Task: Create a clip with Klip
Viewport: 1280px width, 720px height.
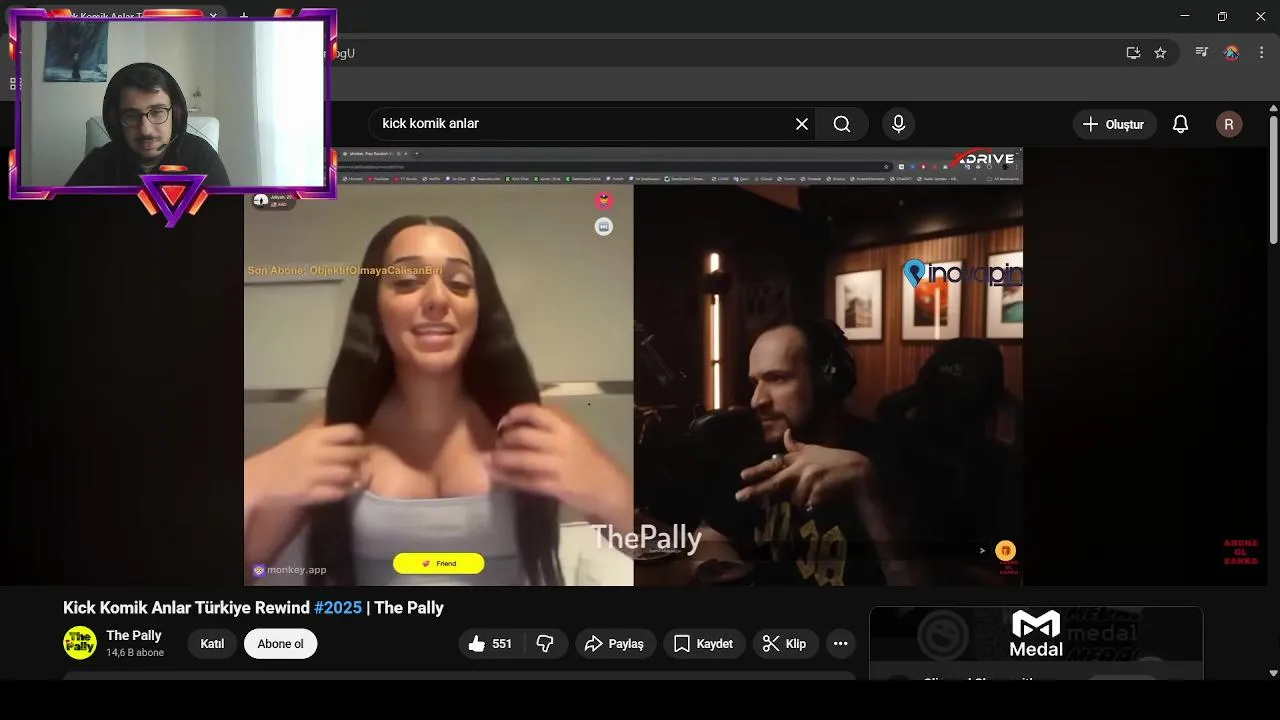Action: pos(785,644)
